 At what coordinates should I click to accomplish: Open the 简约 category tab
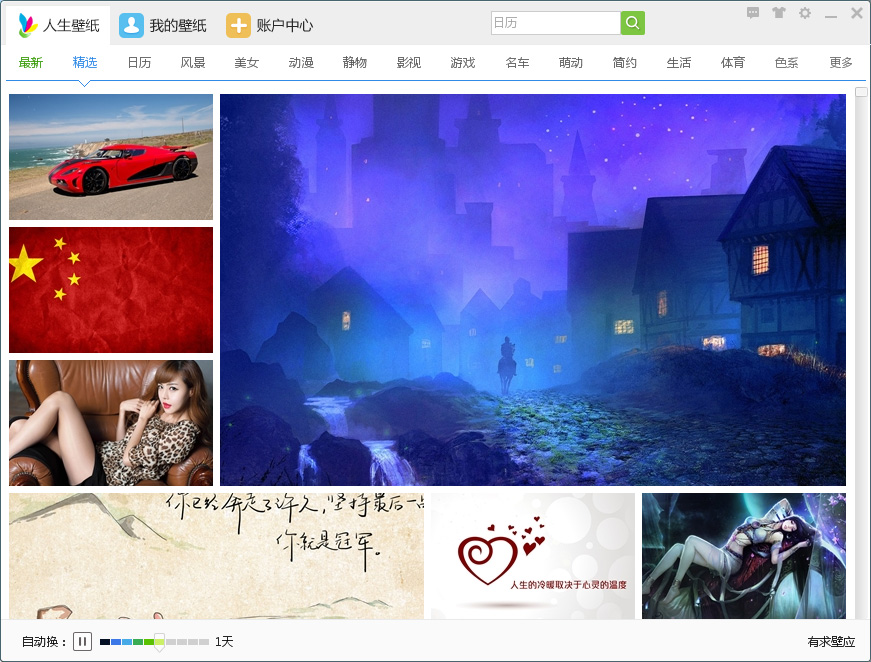625,63
